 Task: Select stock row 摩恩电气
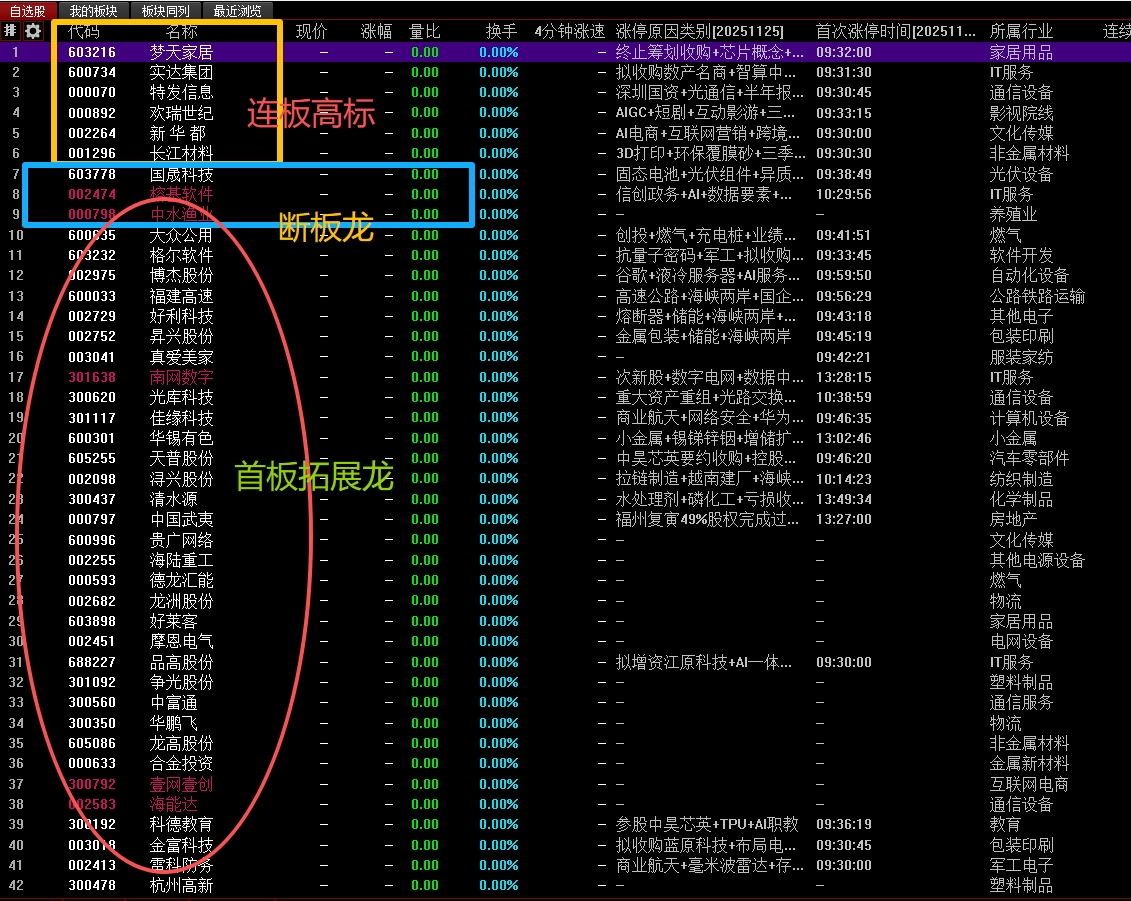[x=566, y=641]
